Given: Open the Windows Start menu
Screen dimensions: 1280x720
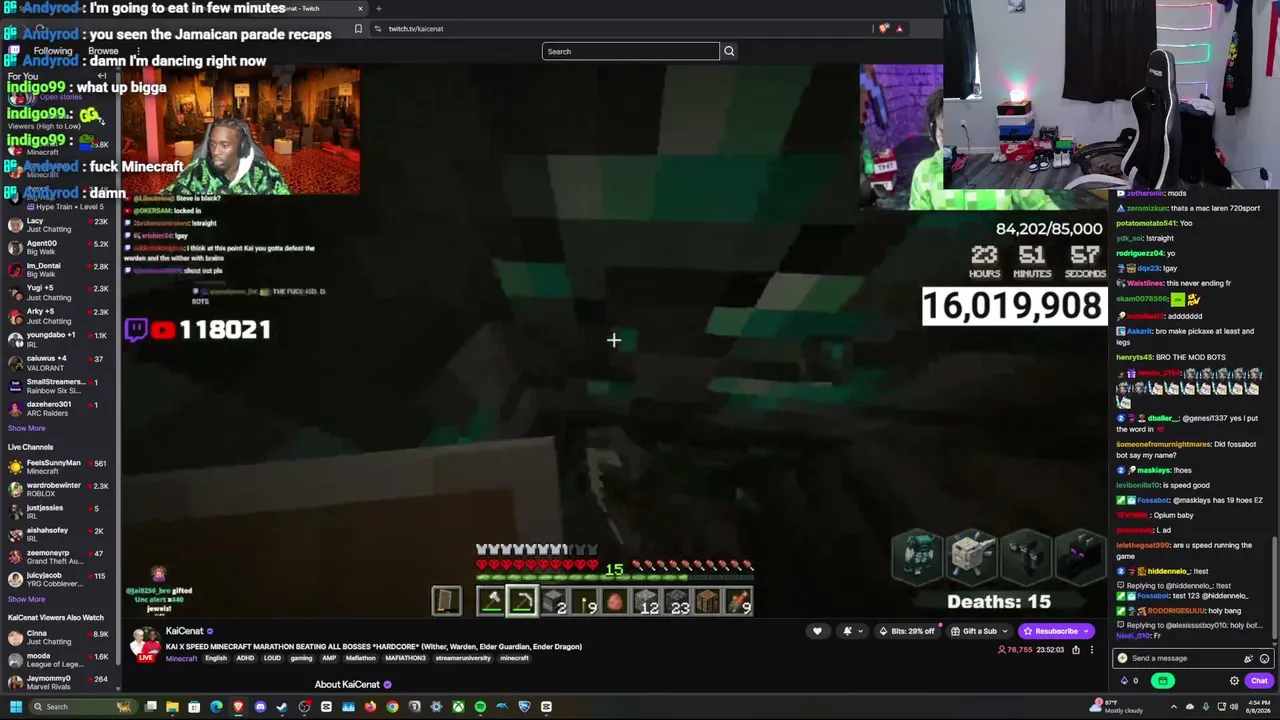Looking at the screenshot, I should point(15,707).
